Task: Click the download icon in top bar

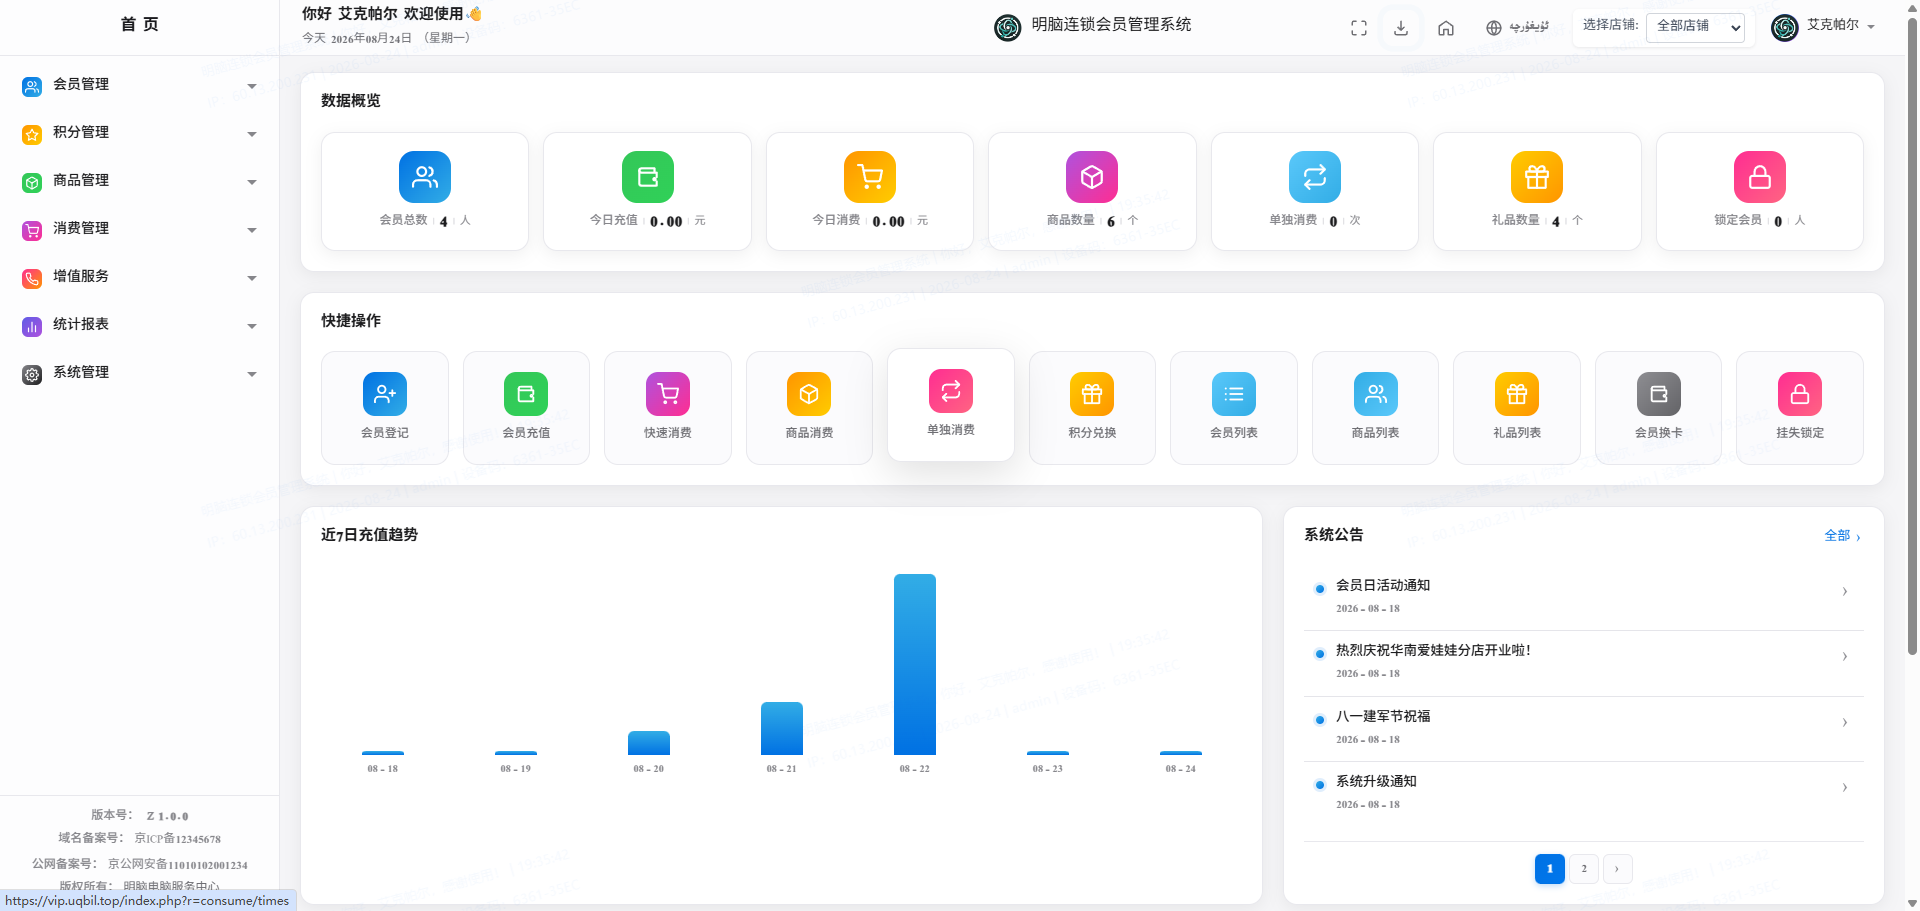Action: pos(1401,28)
